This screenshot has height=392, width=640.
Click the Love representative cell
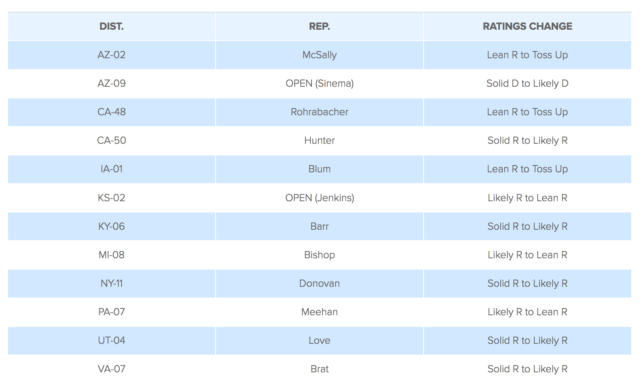point(319,341)
